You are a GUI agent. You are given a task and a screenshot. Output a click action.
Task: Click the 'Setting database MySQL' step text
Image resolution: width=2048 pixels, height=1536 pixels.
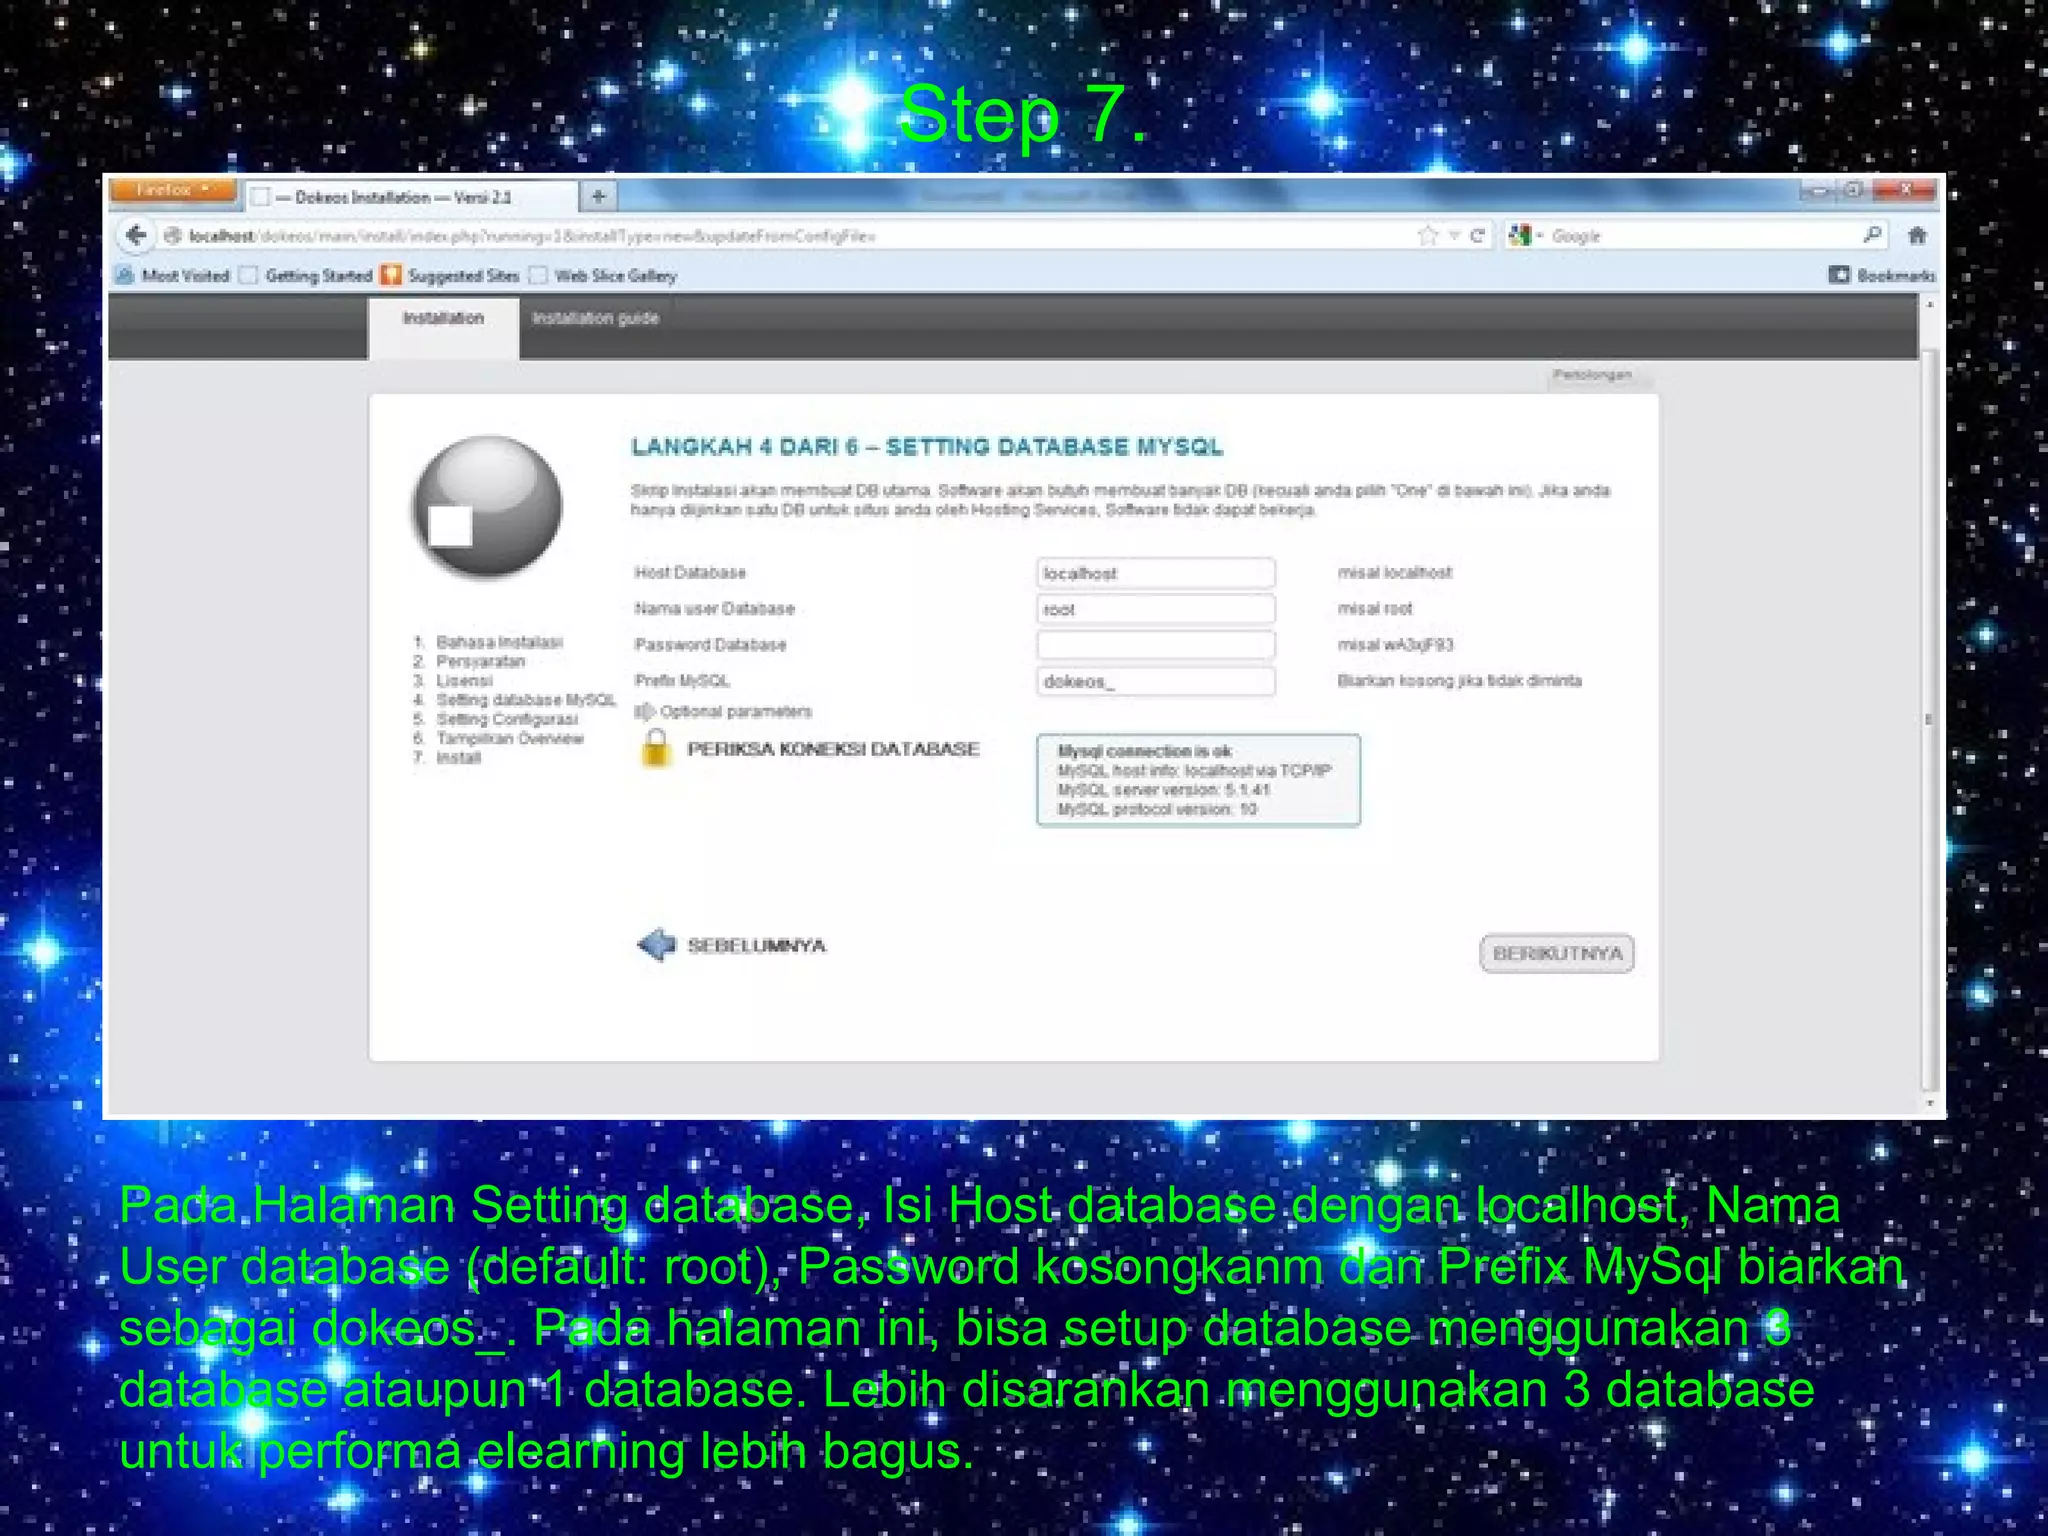tap(526, 700)
